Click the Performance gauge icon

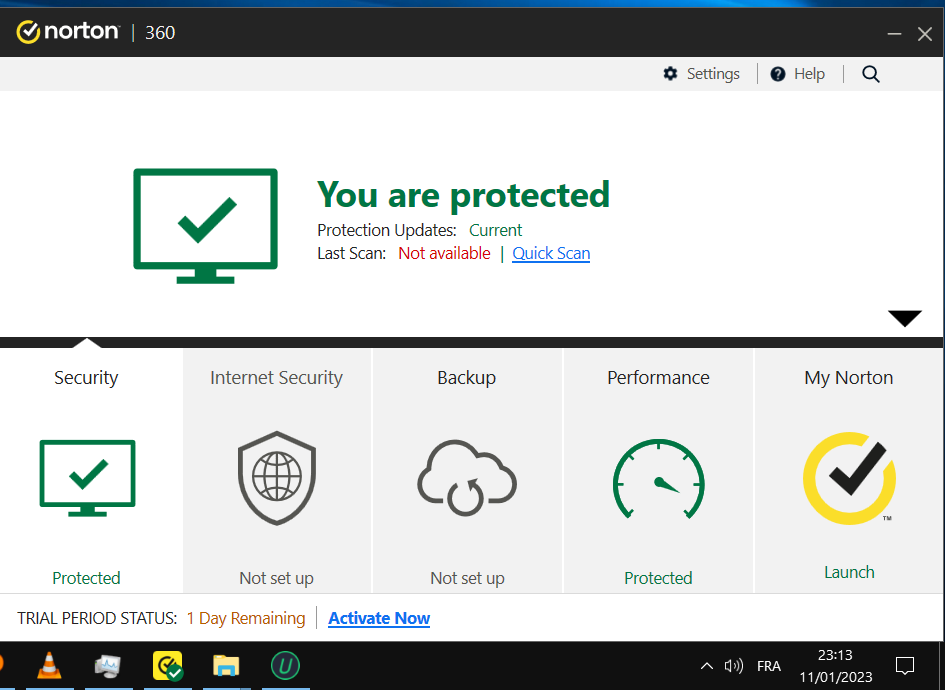[658, 478]
